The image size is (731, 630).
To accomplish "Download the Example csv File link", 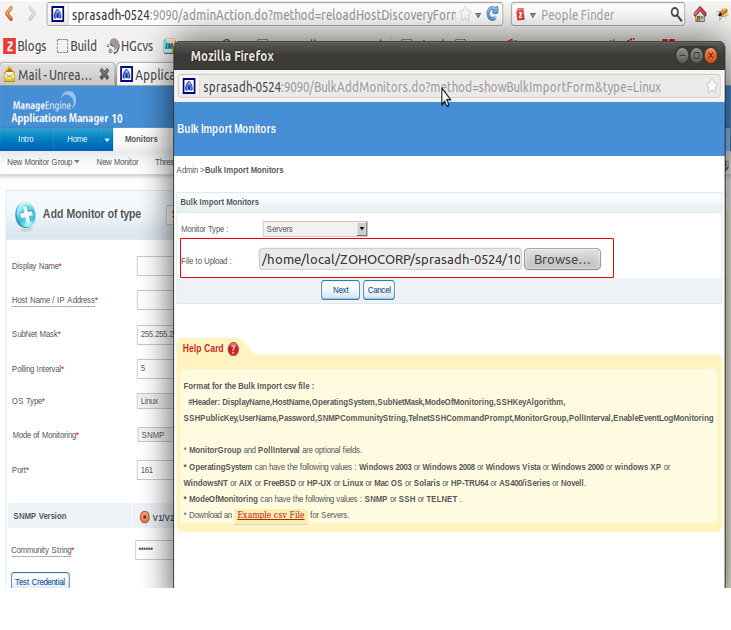I will point(271,515).
